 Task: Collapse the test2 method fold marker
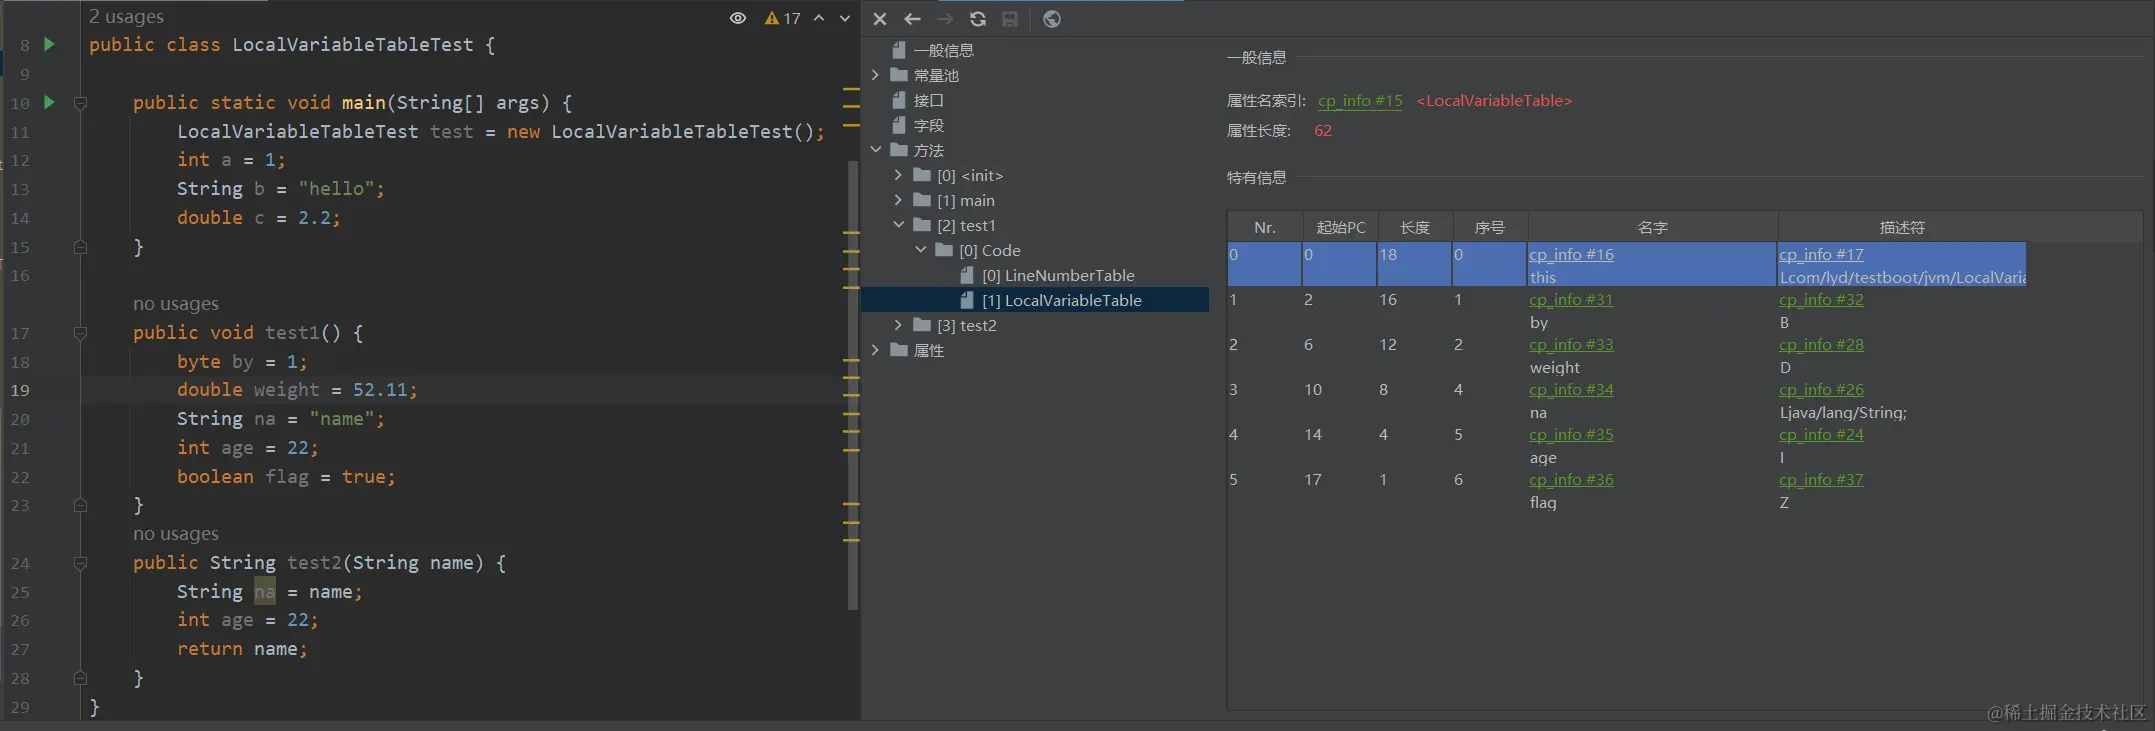tap(81, 563)
